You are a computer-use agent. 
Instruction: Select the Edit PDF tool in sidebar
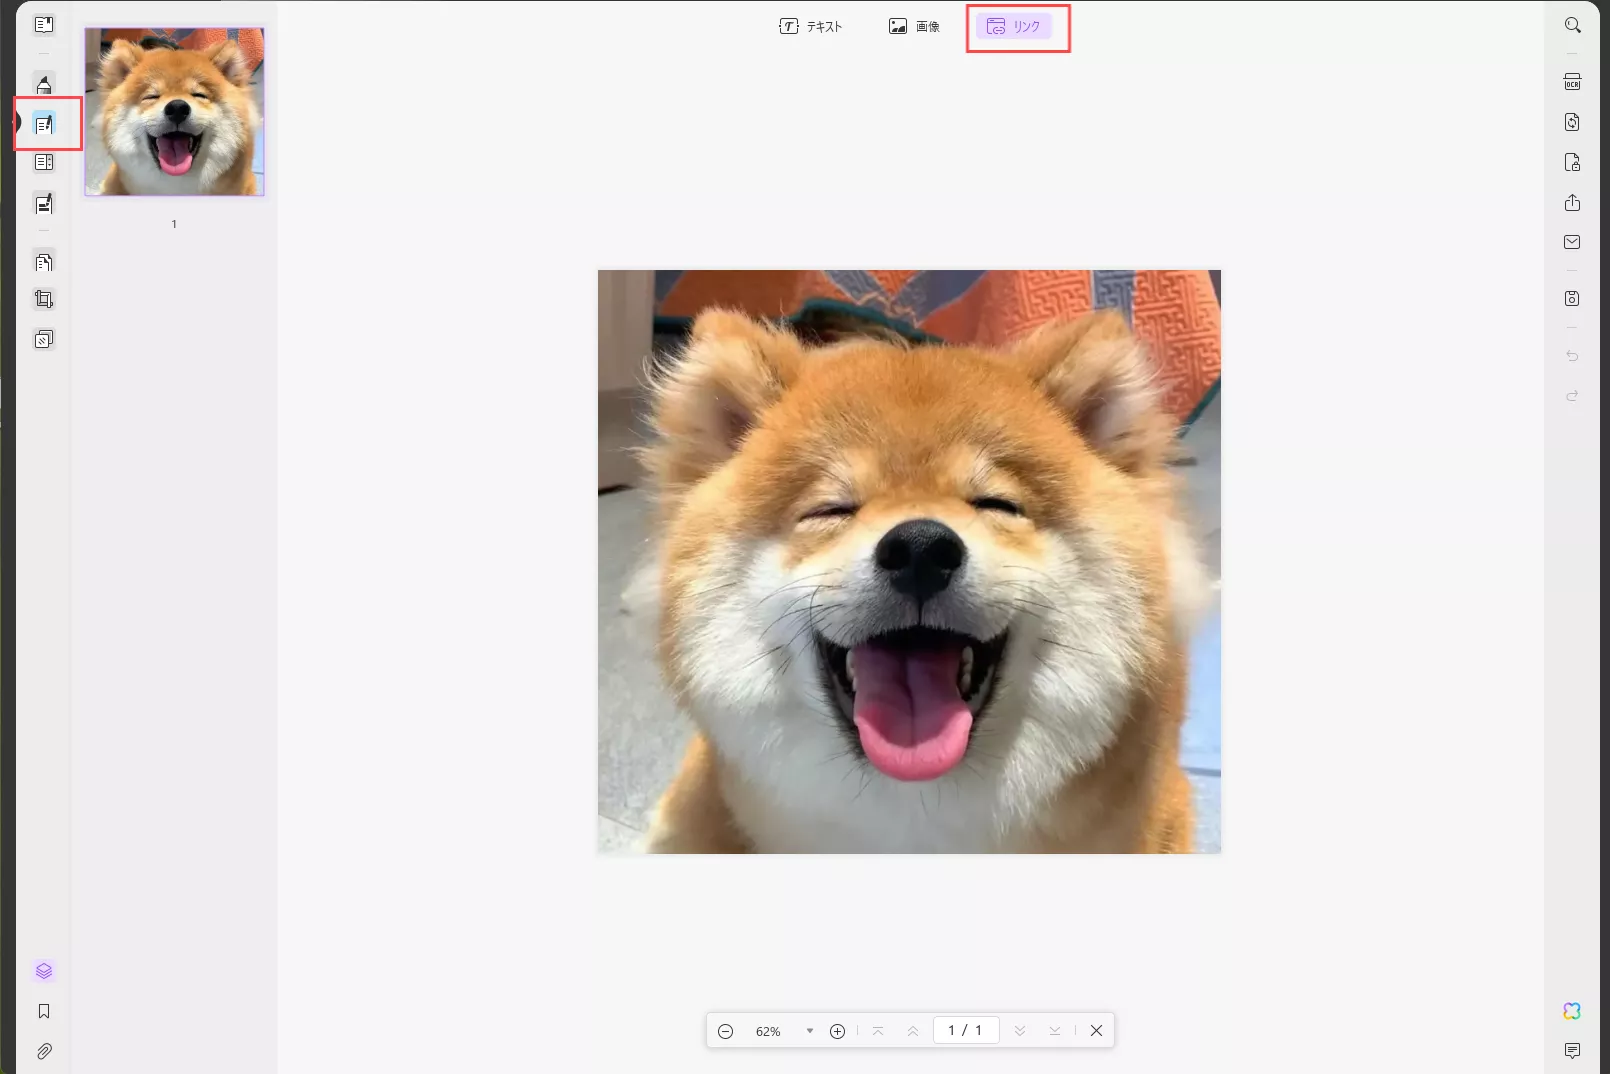(x=44, y=124)
